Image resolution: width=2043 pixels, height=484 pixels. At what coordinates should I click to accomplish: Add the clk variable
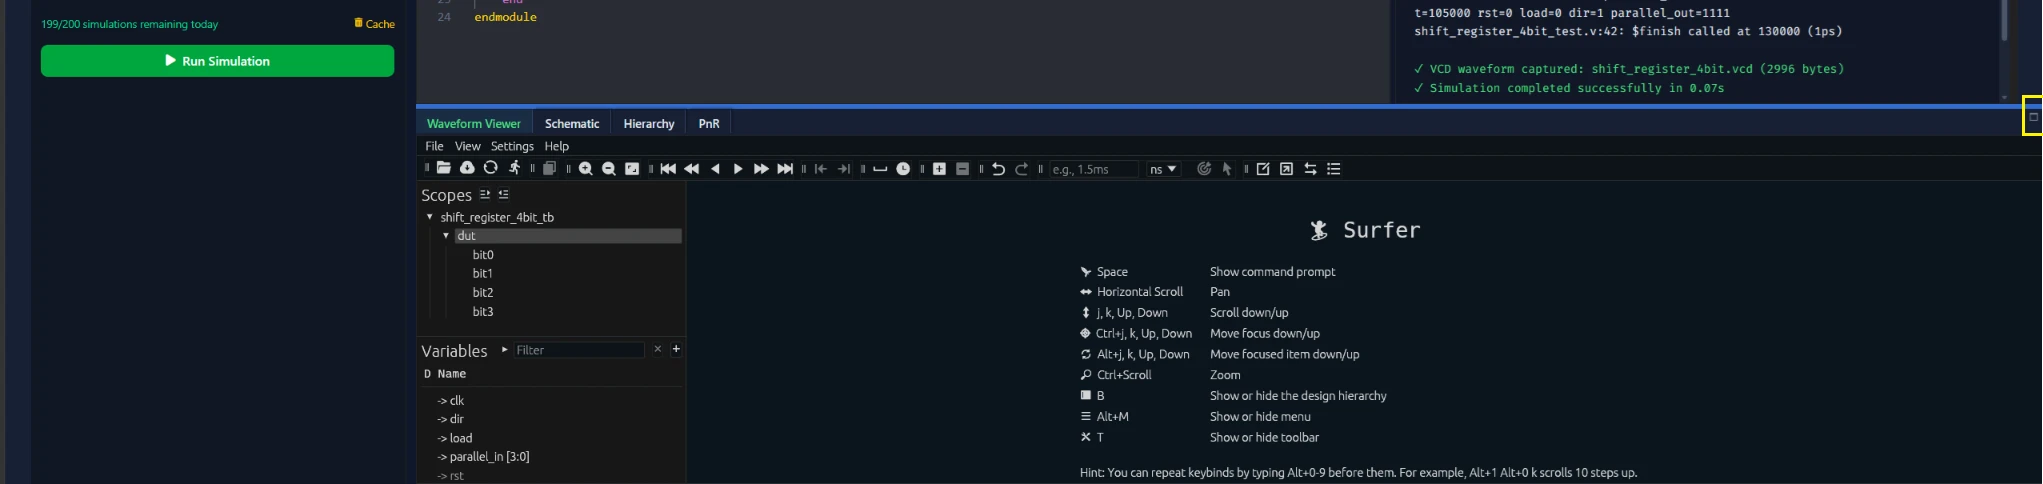pos(451,400)
